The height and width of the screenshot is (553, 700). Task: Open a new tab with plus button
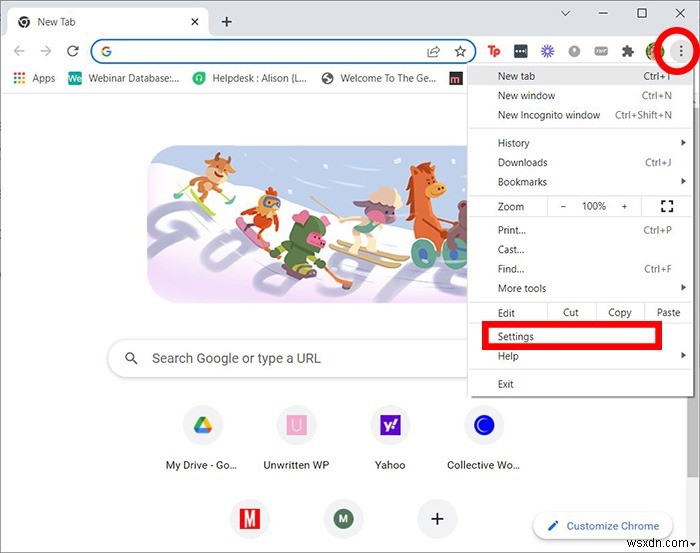pyautogui.click(x=226, y=21)
